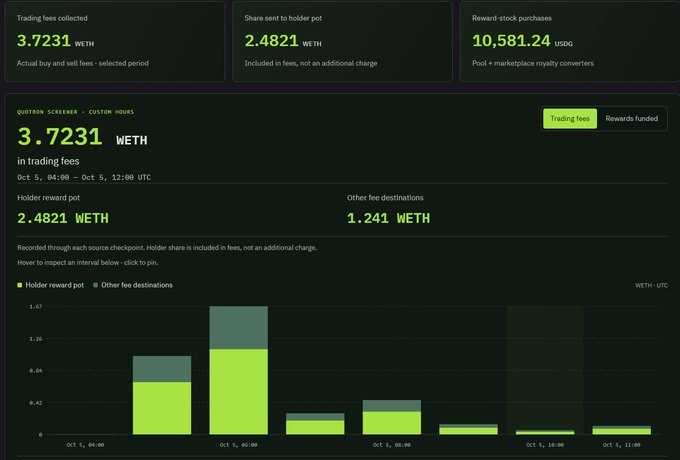Image resolution: width=680 pixels, height=460 pixels.
Task: Toggle Holder reward pot legend swatch
Action: click(20, 285)
